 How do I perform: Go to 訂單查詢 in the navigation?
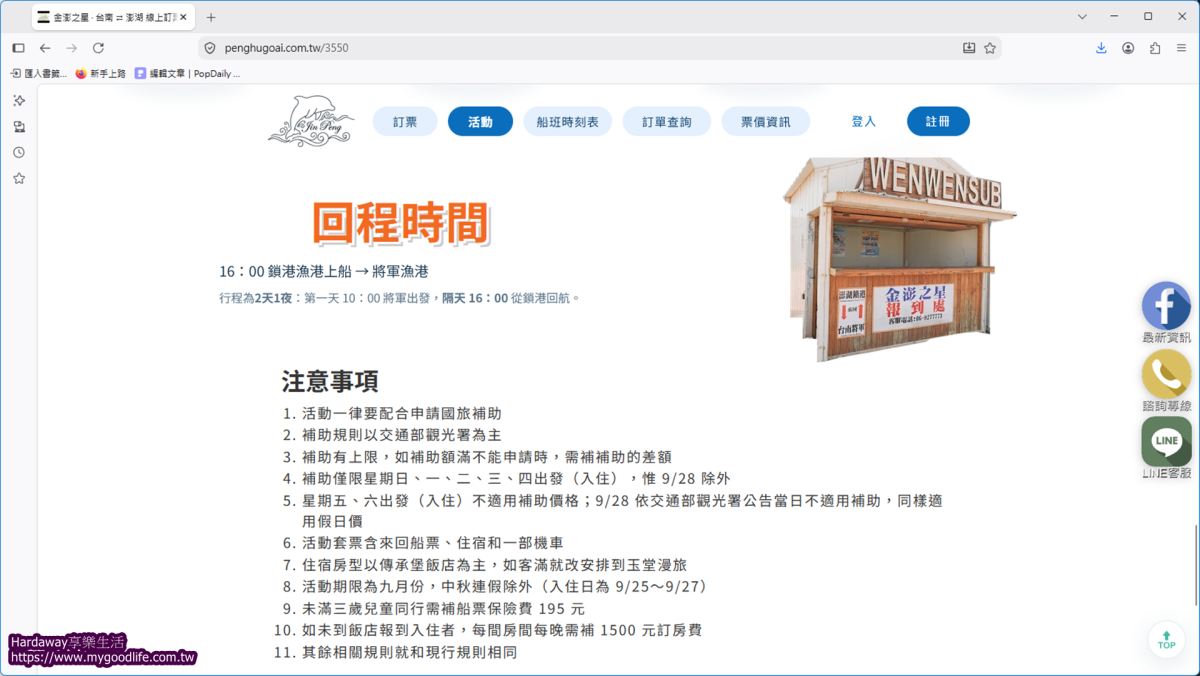(667, 122)
